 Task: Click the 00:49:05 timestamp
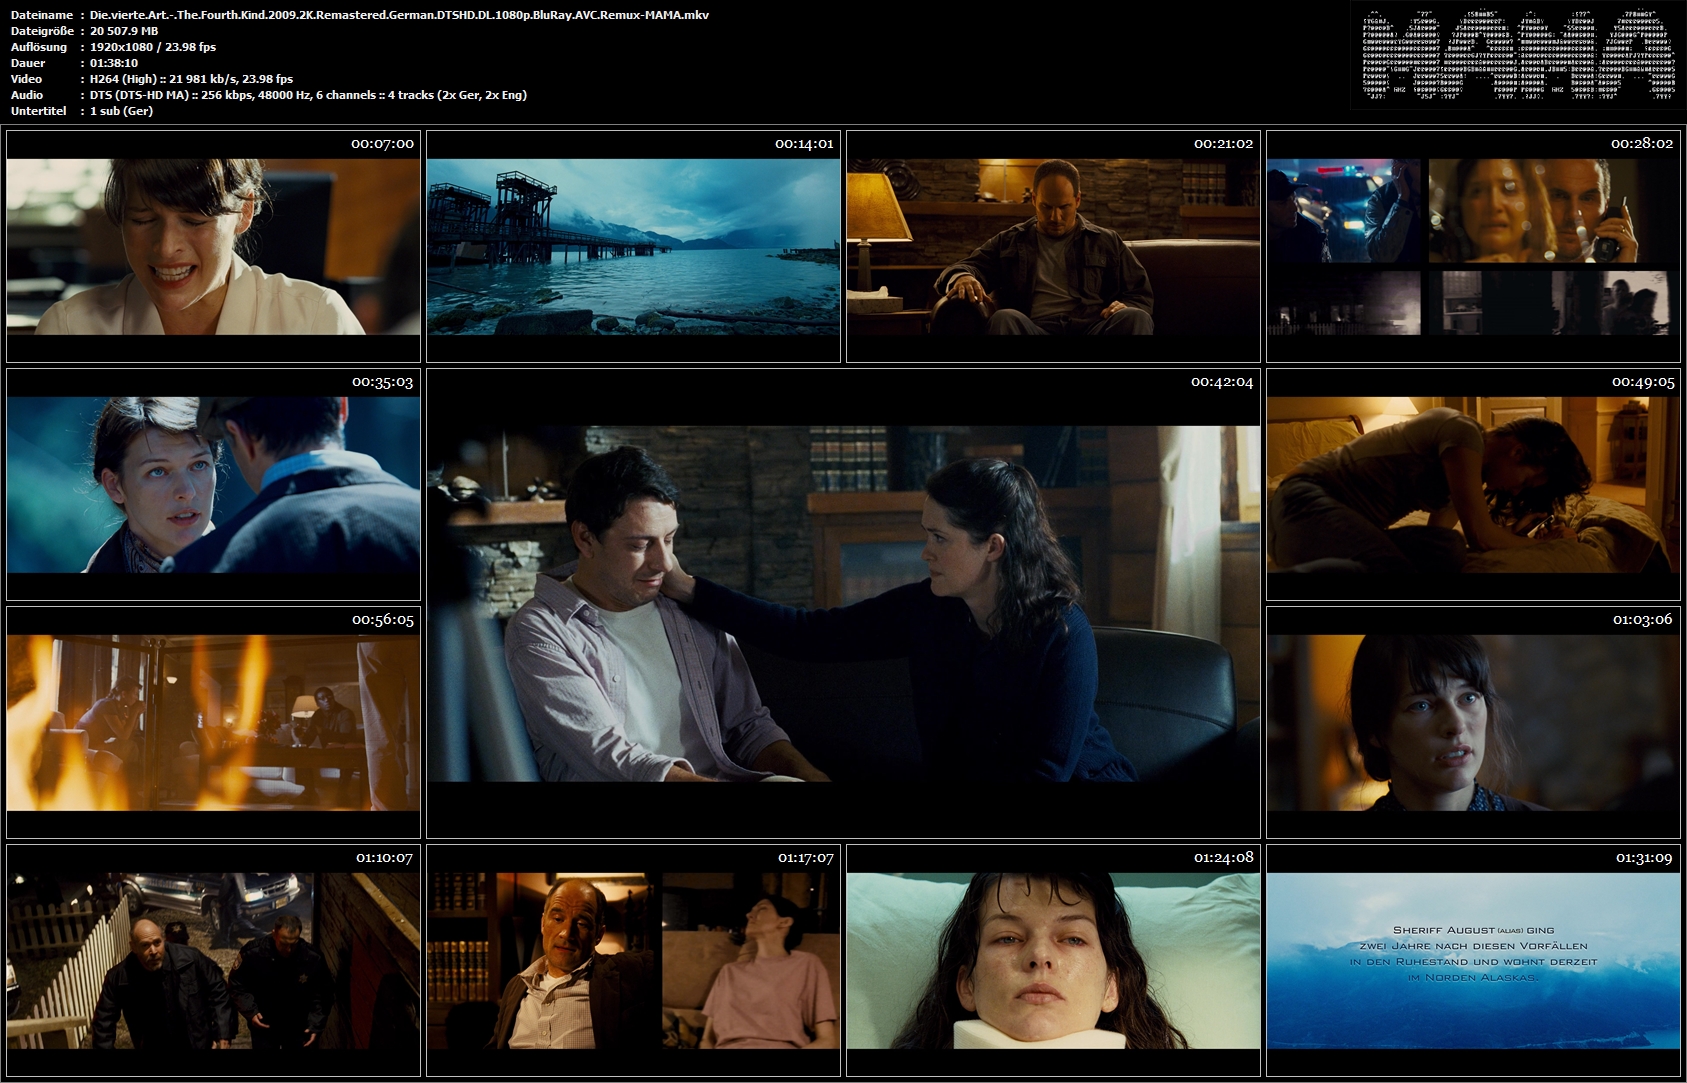(x=1643, y=382)
